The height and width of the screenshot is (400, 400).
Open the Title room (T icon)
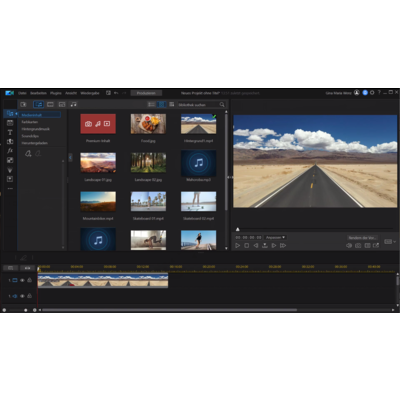(x=10, y=132)
